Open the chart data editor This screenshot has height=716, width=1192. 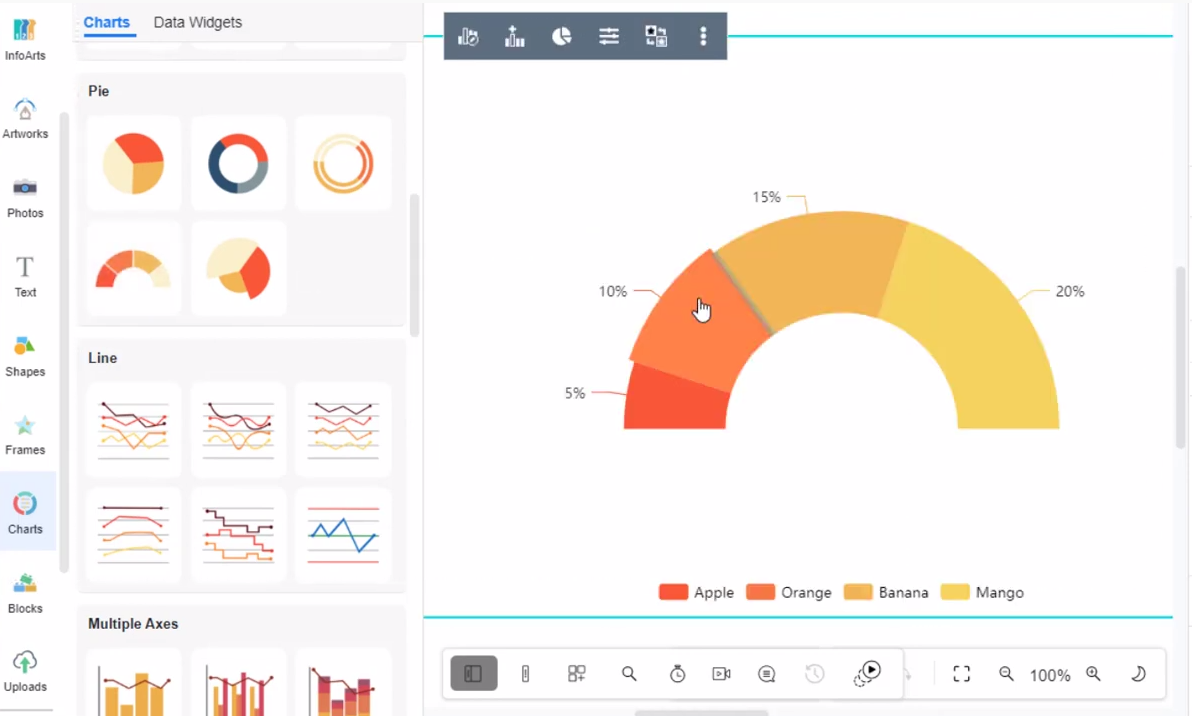point(468,36)
